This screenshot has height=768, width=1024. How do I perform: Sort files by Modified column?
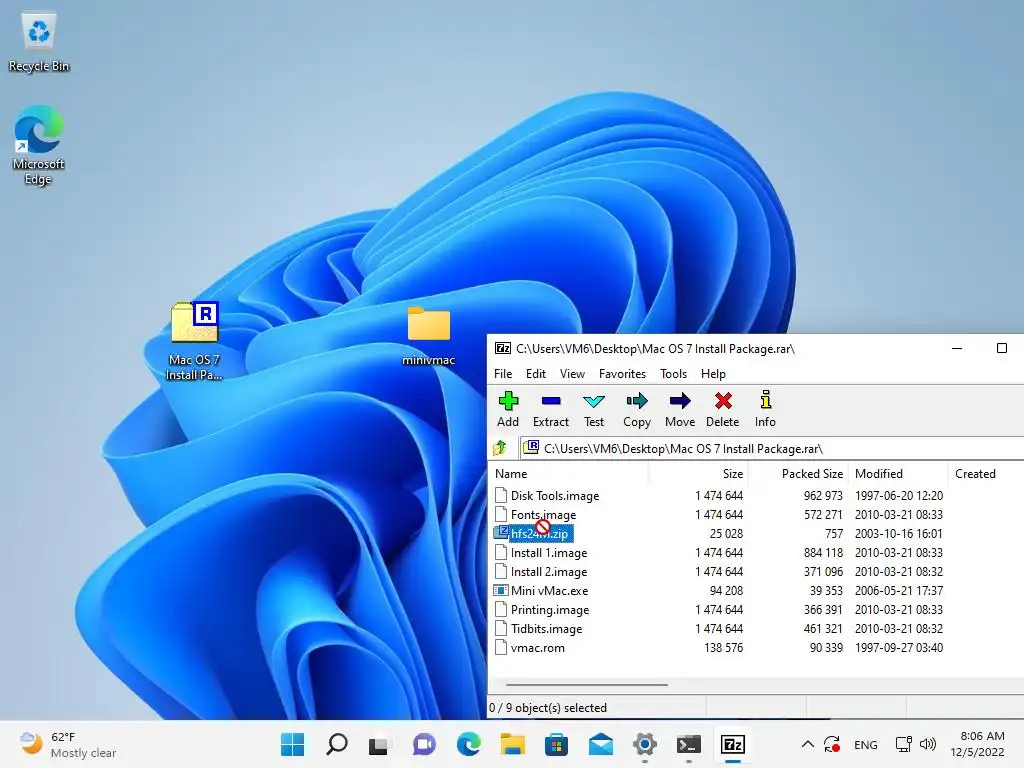898,473
